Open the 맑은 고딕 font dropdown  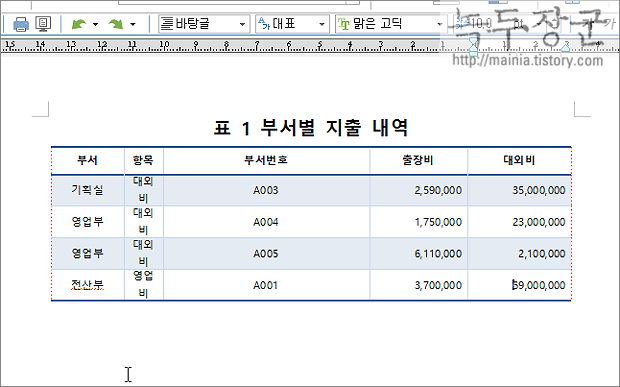391,24
